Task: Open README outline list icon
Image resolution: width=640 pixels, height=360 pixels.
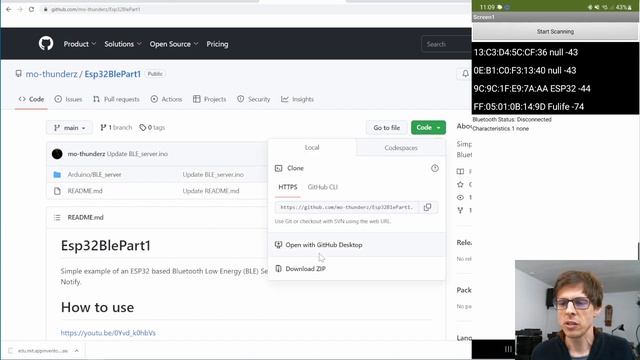Action: pyautogui.click(x=57, y=218)
